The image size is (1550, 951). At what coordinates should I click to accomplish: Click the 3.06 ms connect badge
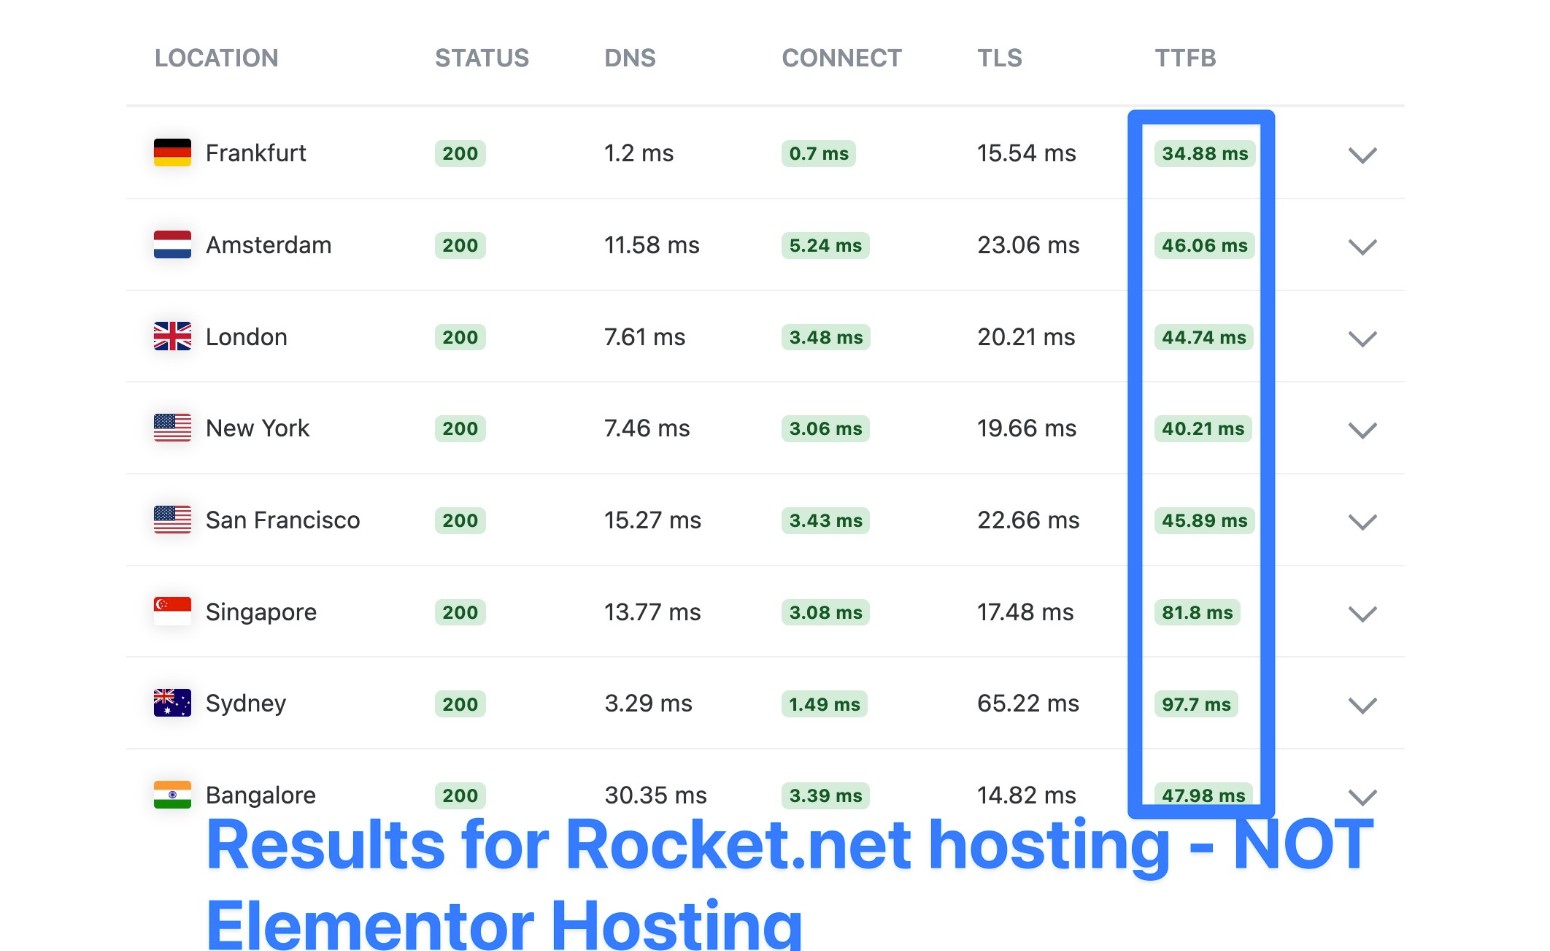coord(826,428)
